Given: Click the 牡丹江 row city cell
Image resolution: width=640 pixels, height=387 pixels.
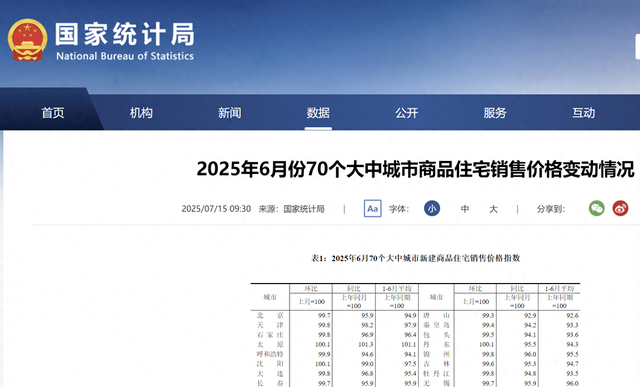Looking at the screenshot, I should 436,374.
